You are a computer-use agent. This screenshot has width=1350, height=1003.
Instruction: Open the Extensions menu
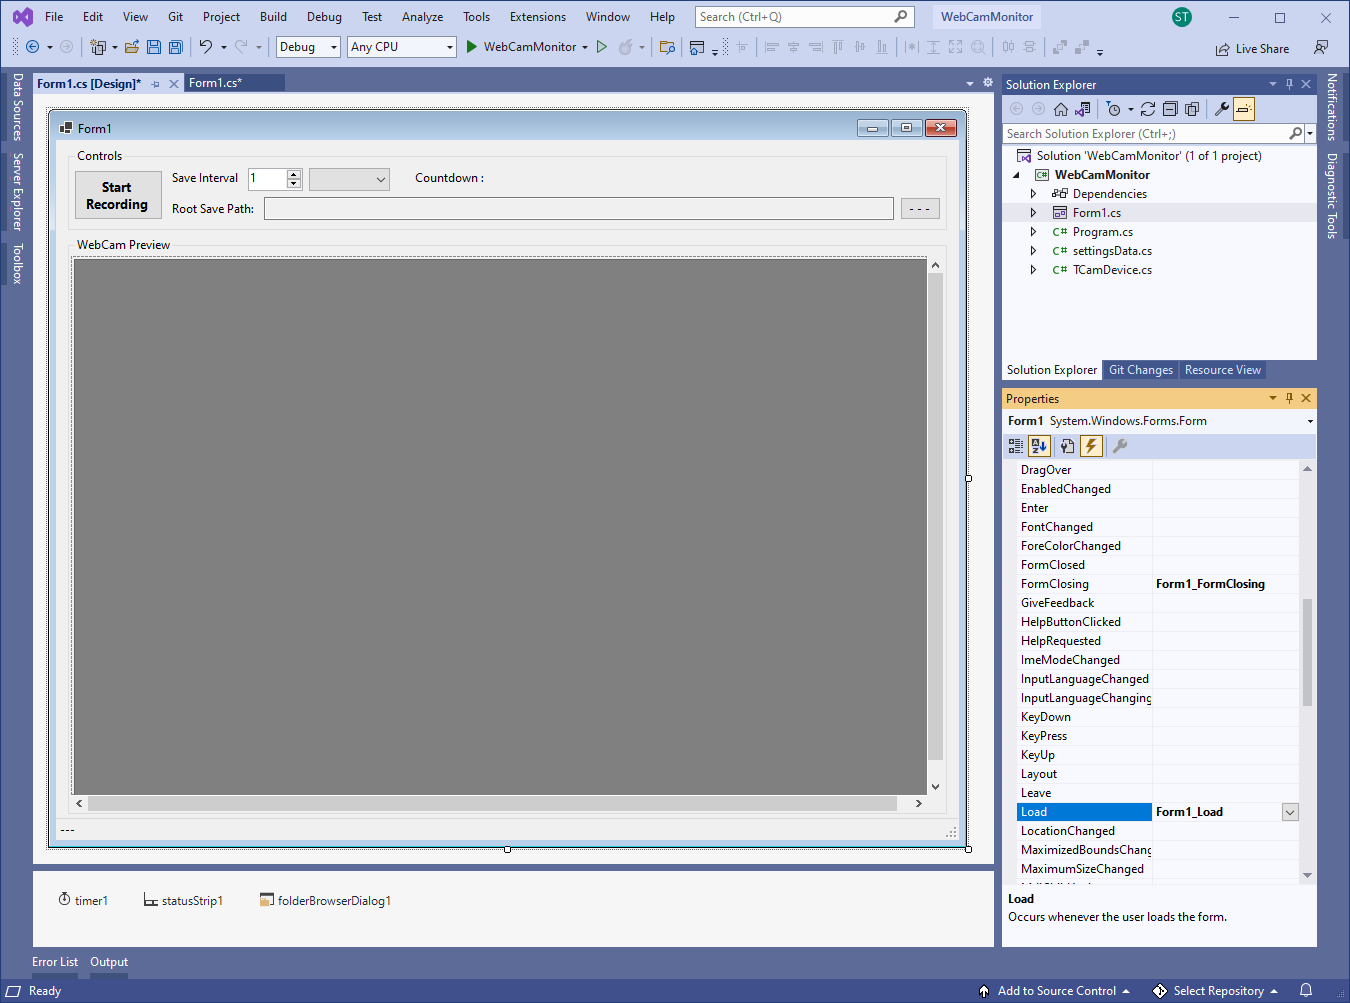537,17
